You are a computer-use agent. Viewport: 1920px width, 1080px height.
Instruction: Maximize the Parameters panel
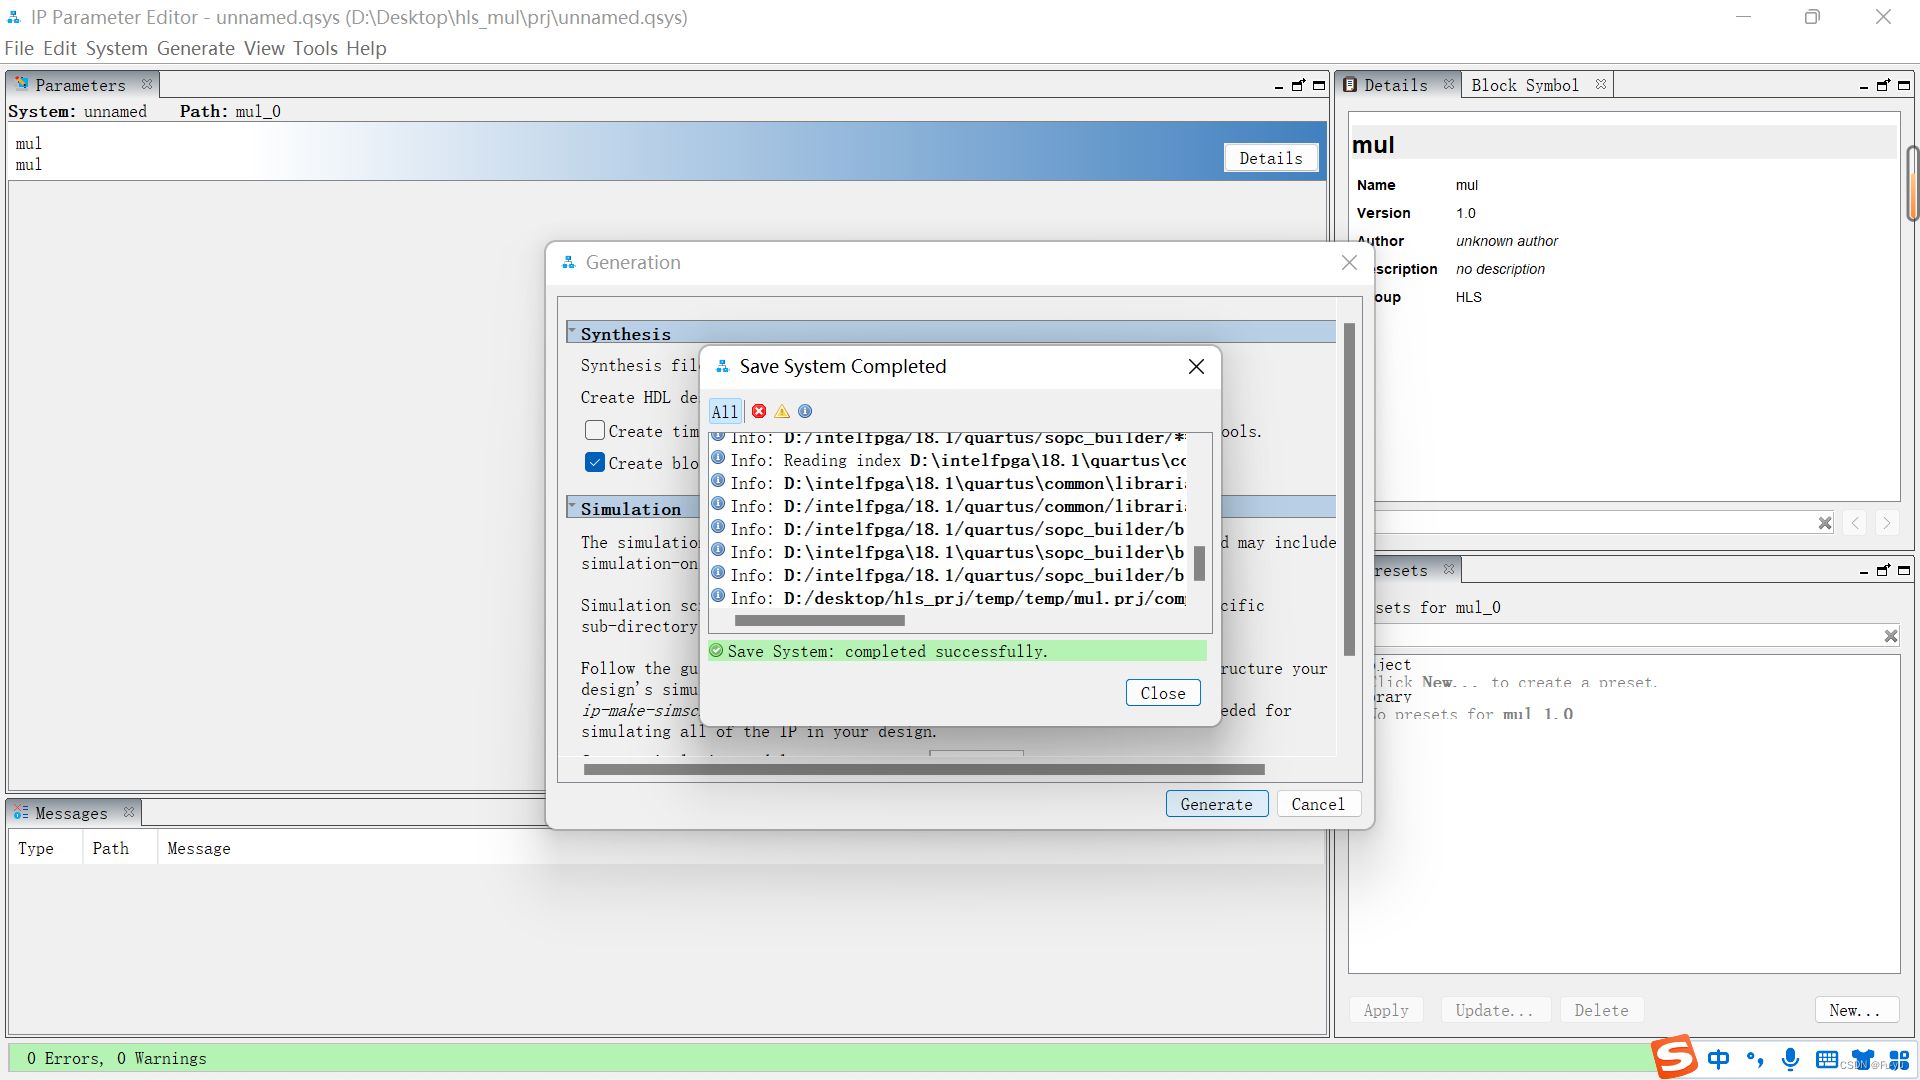click(1319, 86)
